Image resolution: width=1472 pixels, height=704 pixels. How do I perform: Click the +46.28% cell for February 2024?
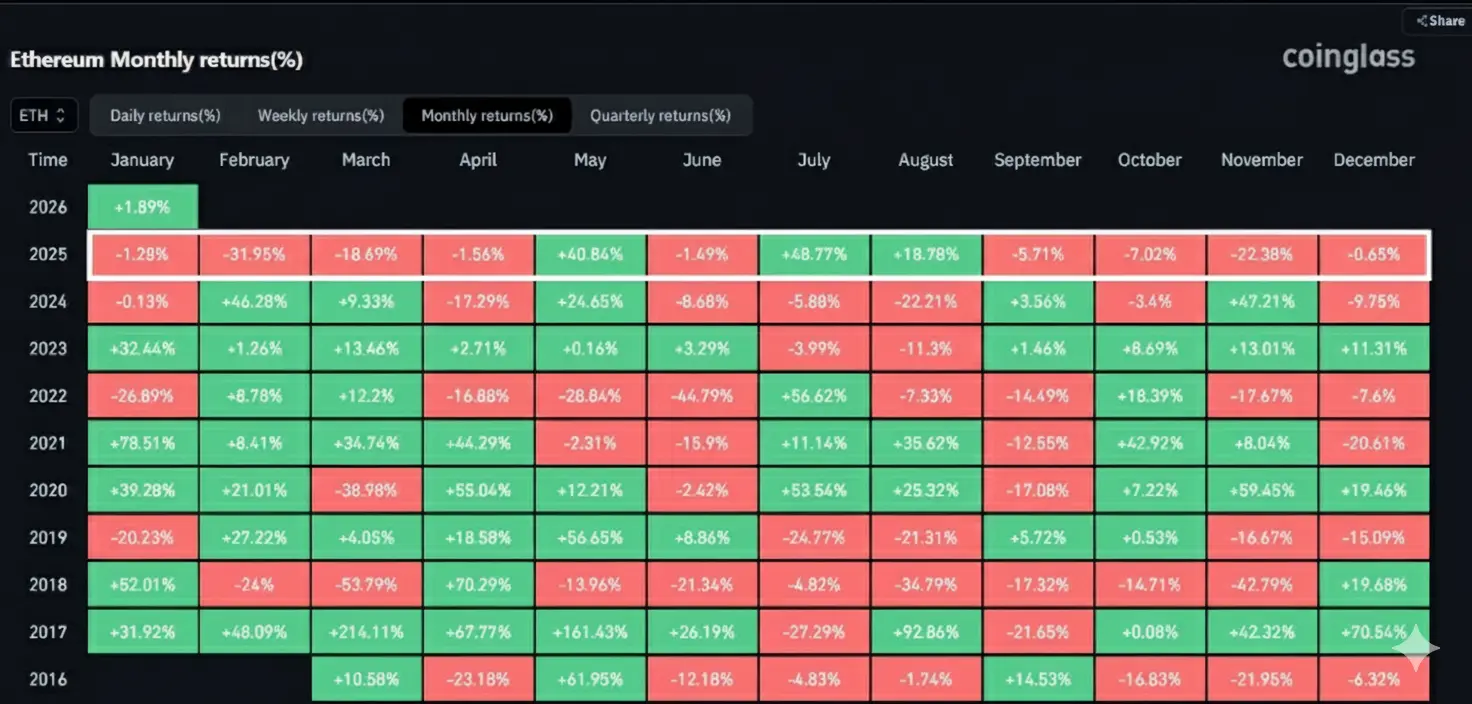(254, 301)
